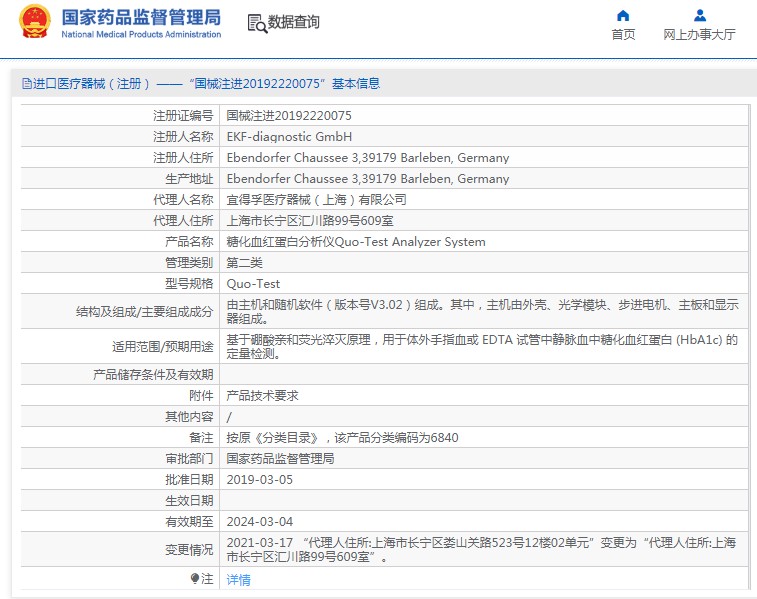Click the 注册证编号 label
757x599 pixels.
point(183,116)
